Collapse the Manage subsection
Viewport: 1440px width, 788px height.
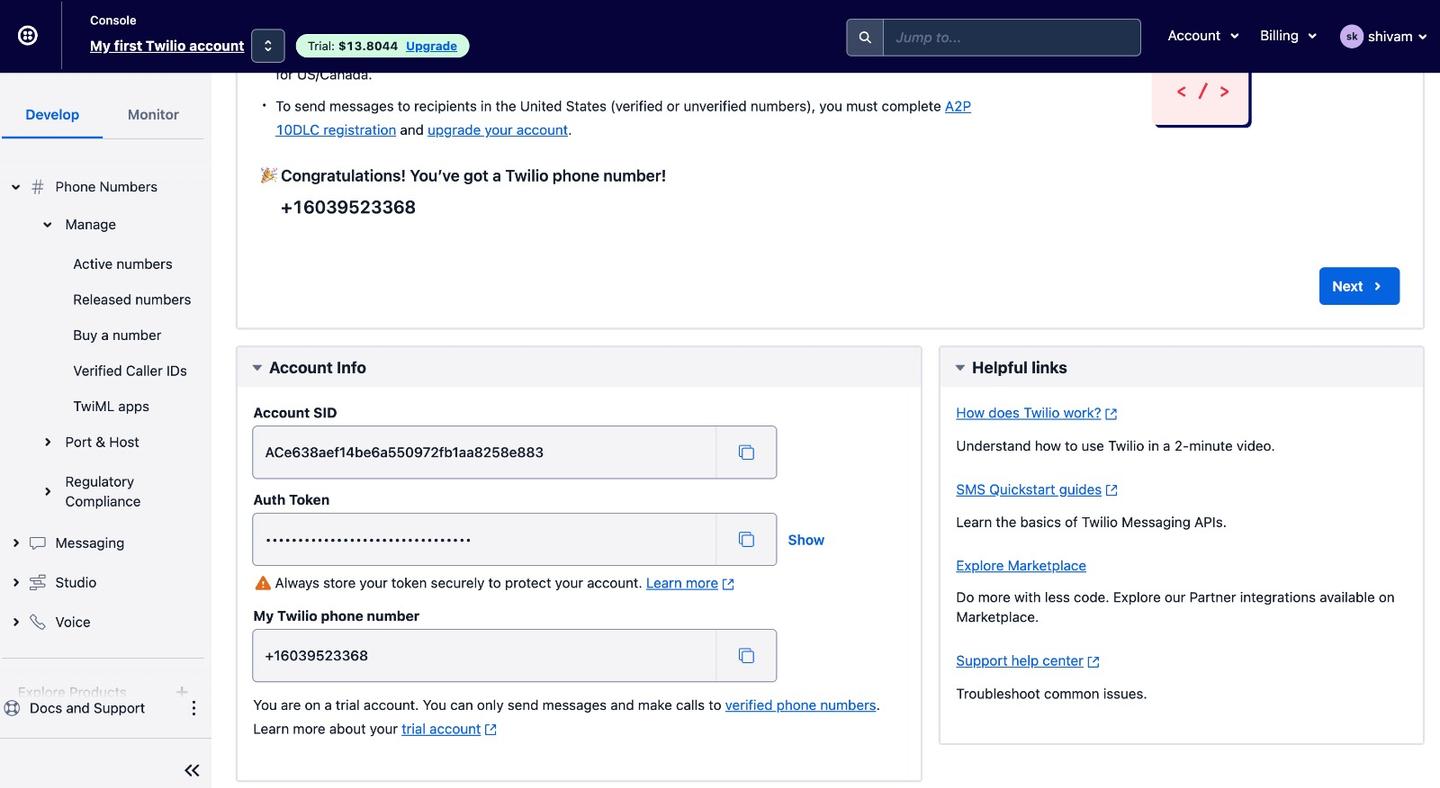pyautogui.click(x=47, y=225)
